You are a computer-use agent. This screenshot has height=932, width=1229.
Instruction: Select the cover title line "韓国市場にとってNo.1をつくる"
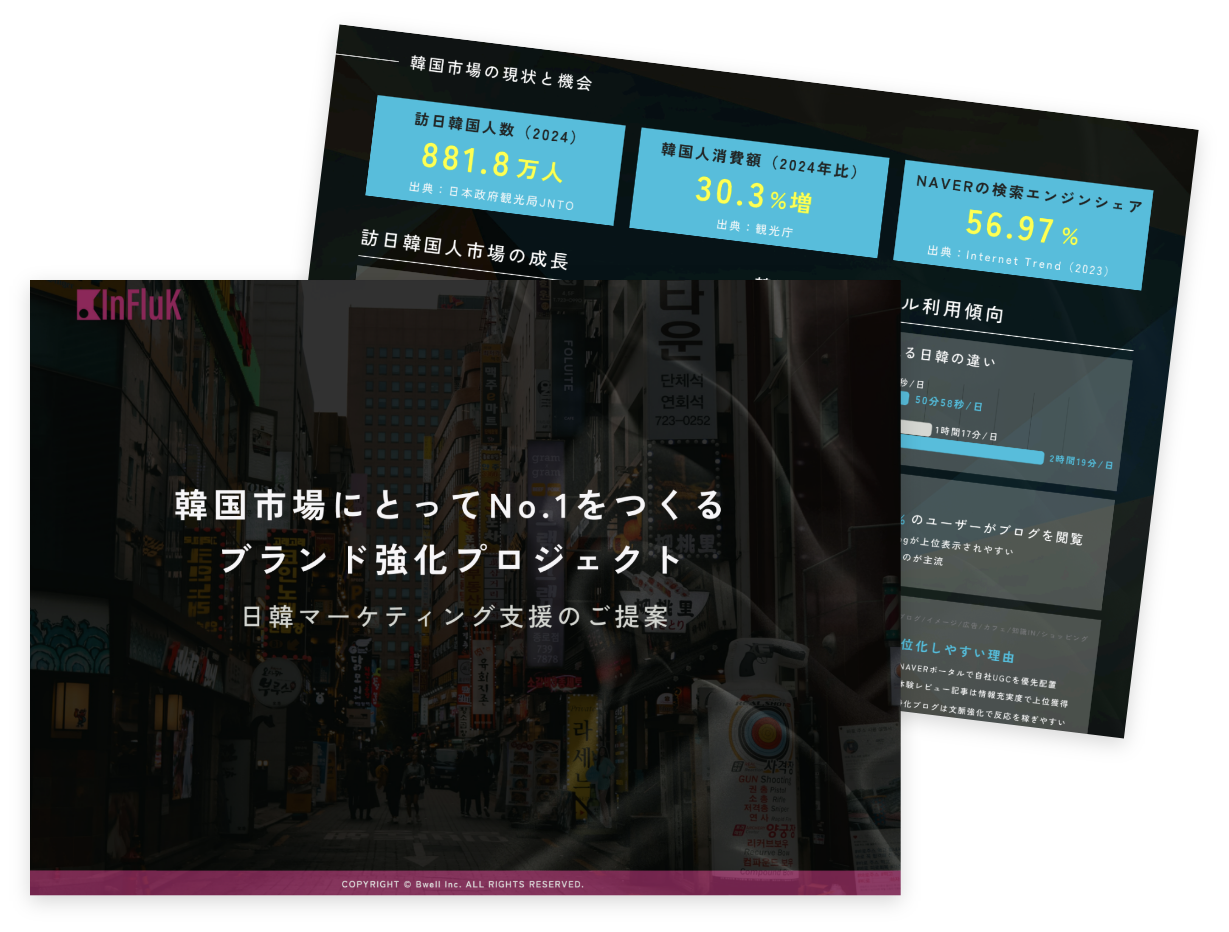click(x=450, y=505)
